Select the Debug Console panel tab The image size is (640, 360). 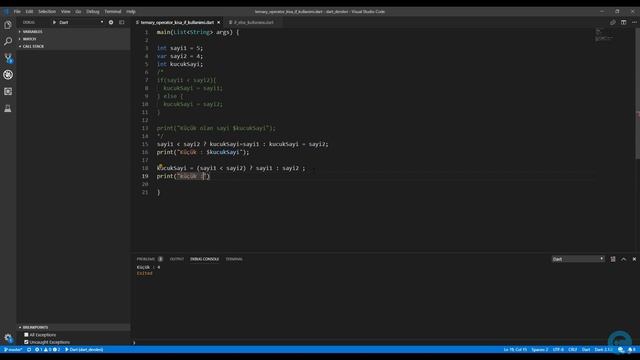(x=204, y=259)
